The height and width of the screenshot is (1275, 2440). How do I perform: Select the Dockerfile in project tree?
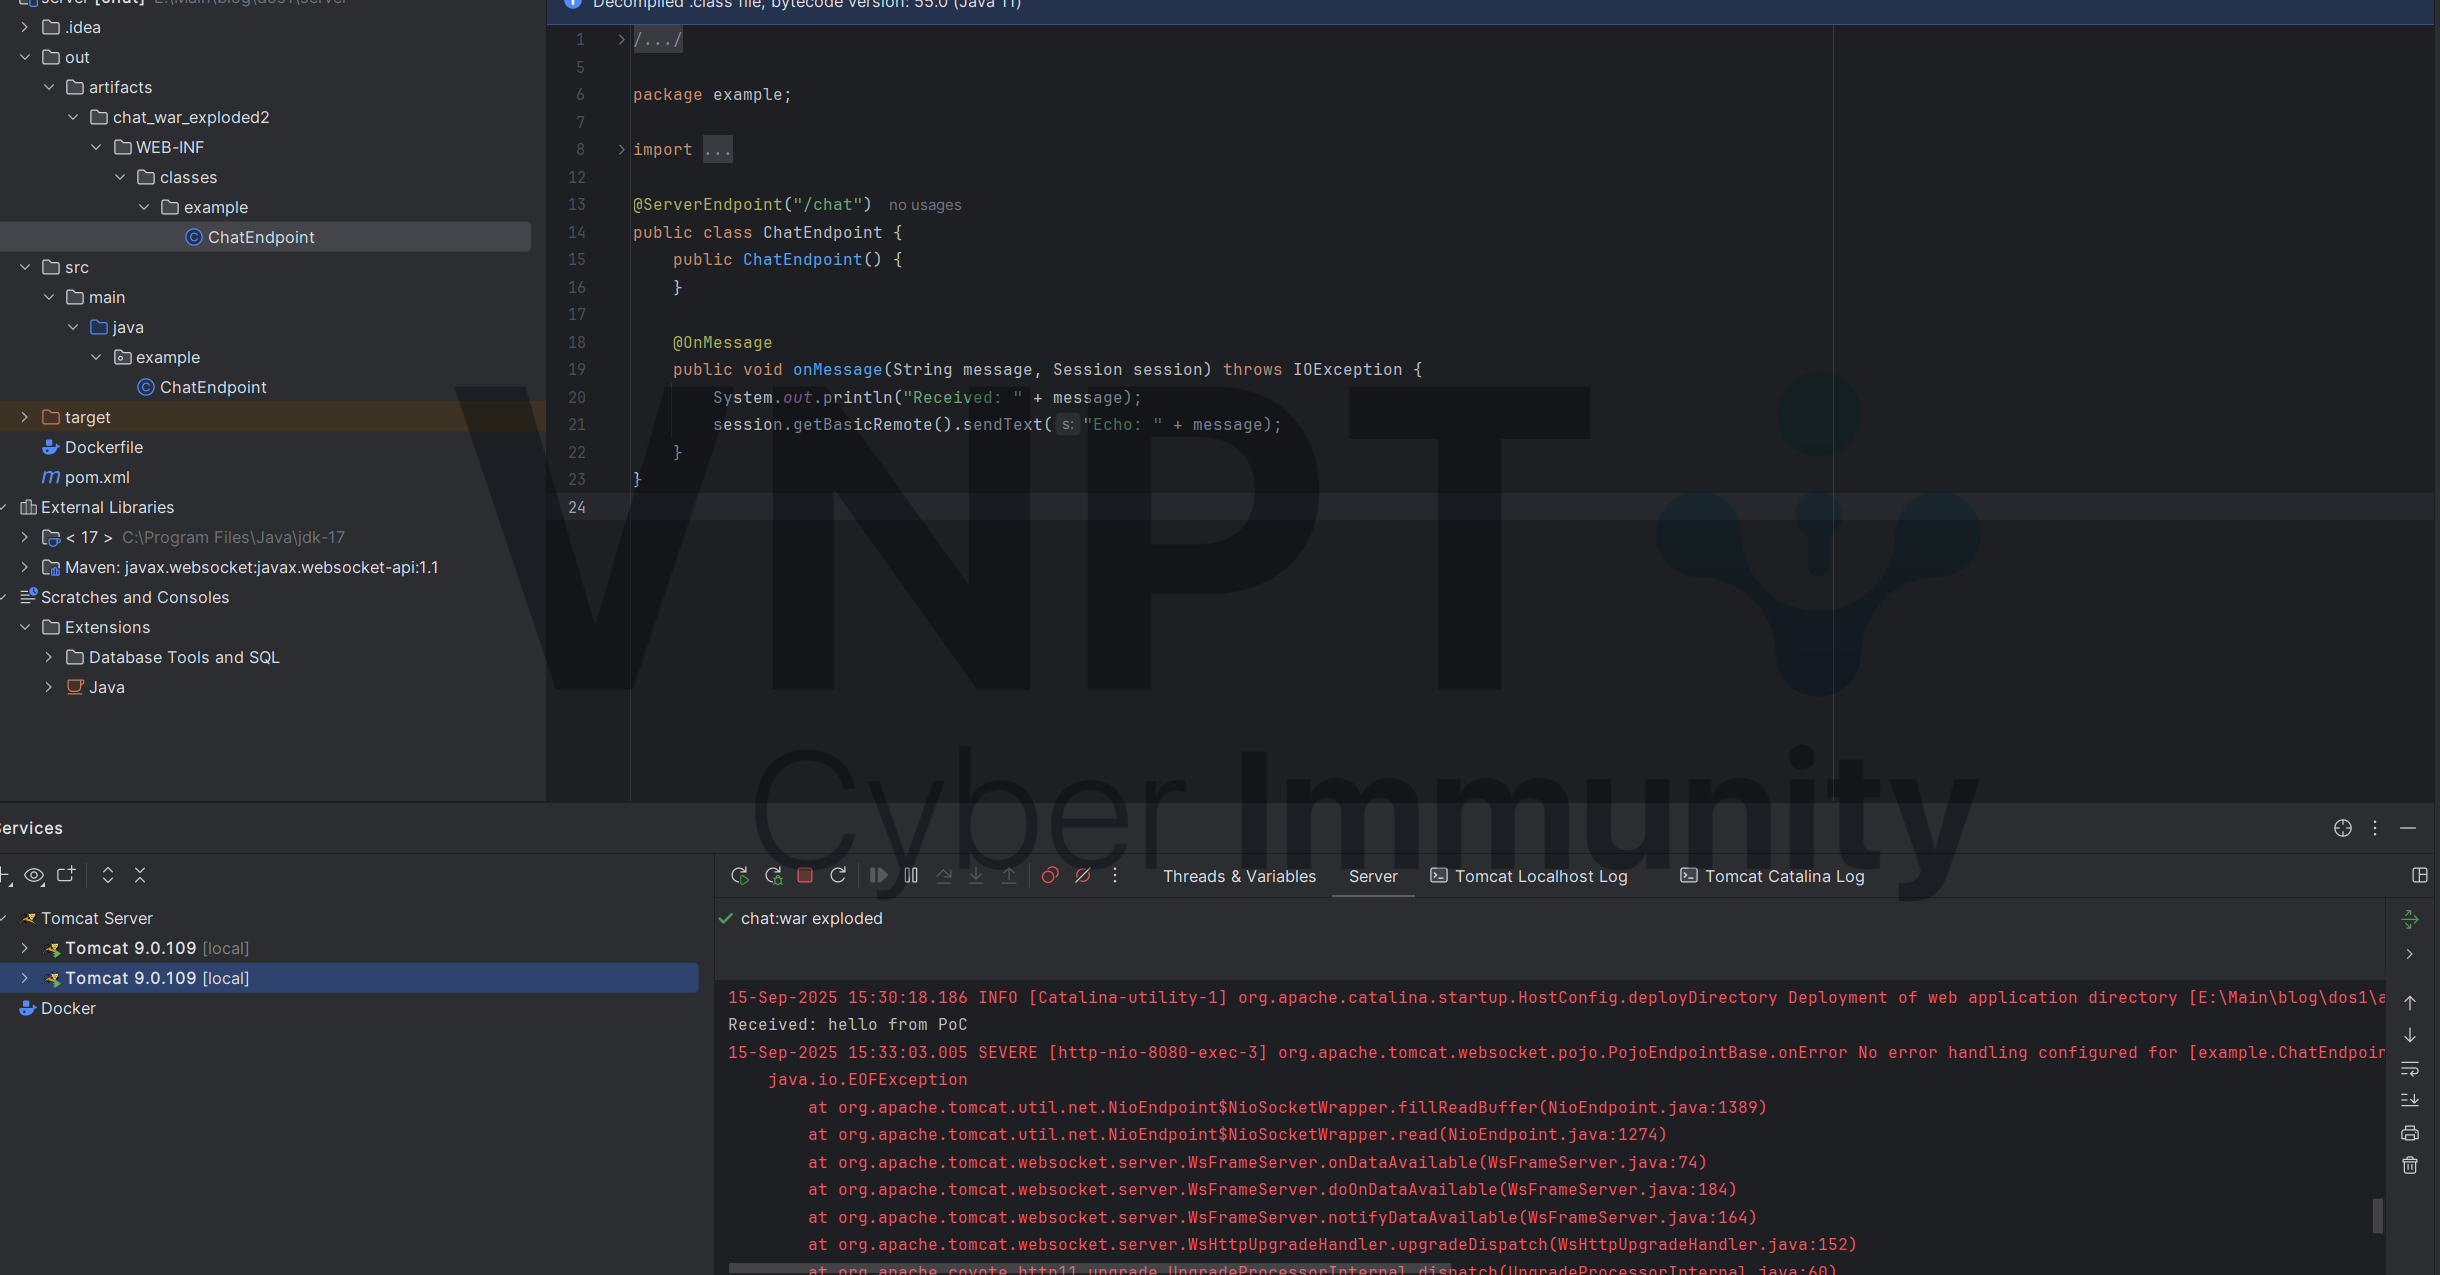click(x=104, y=447)
